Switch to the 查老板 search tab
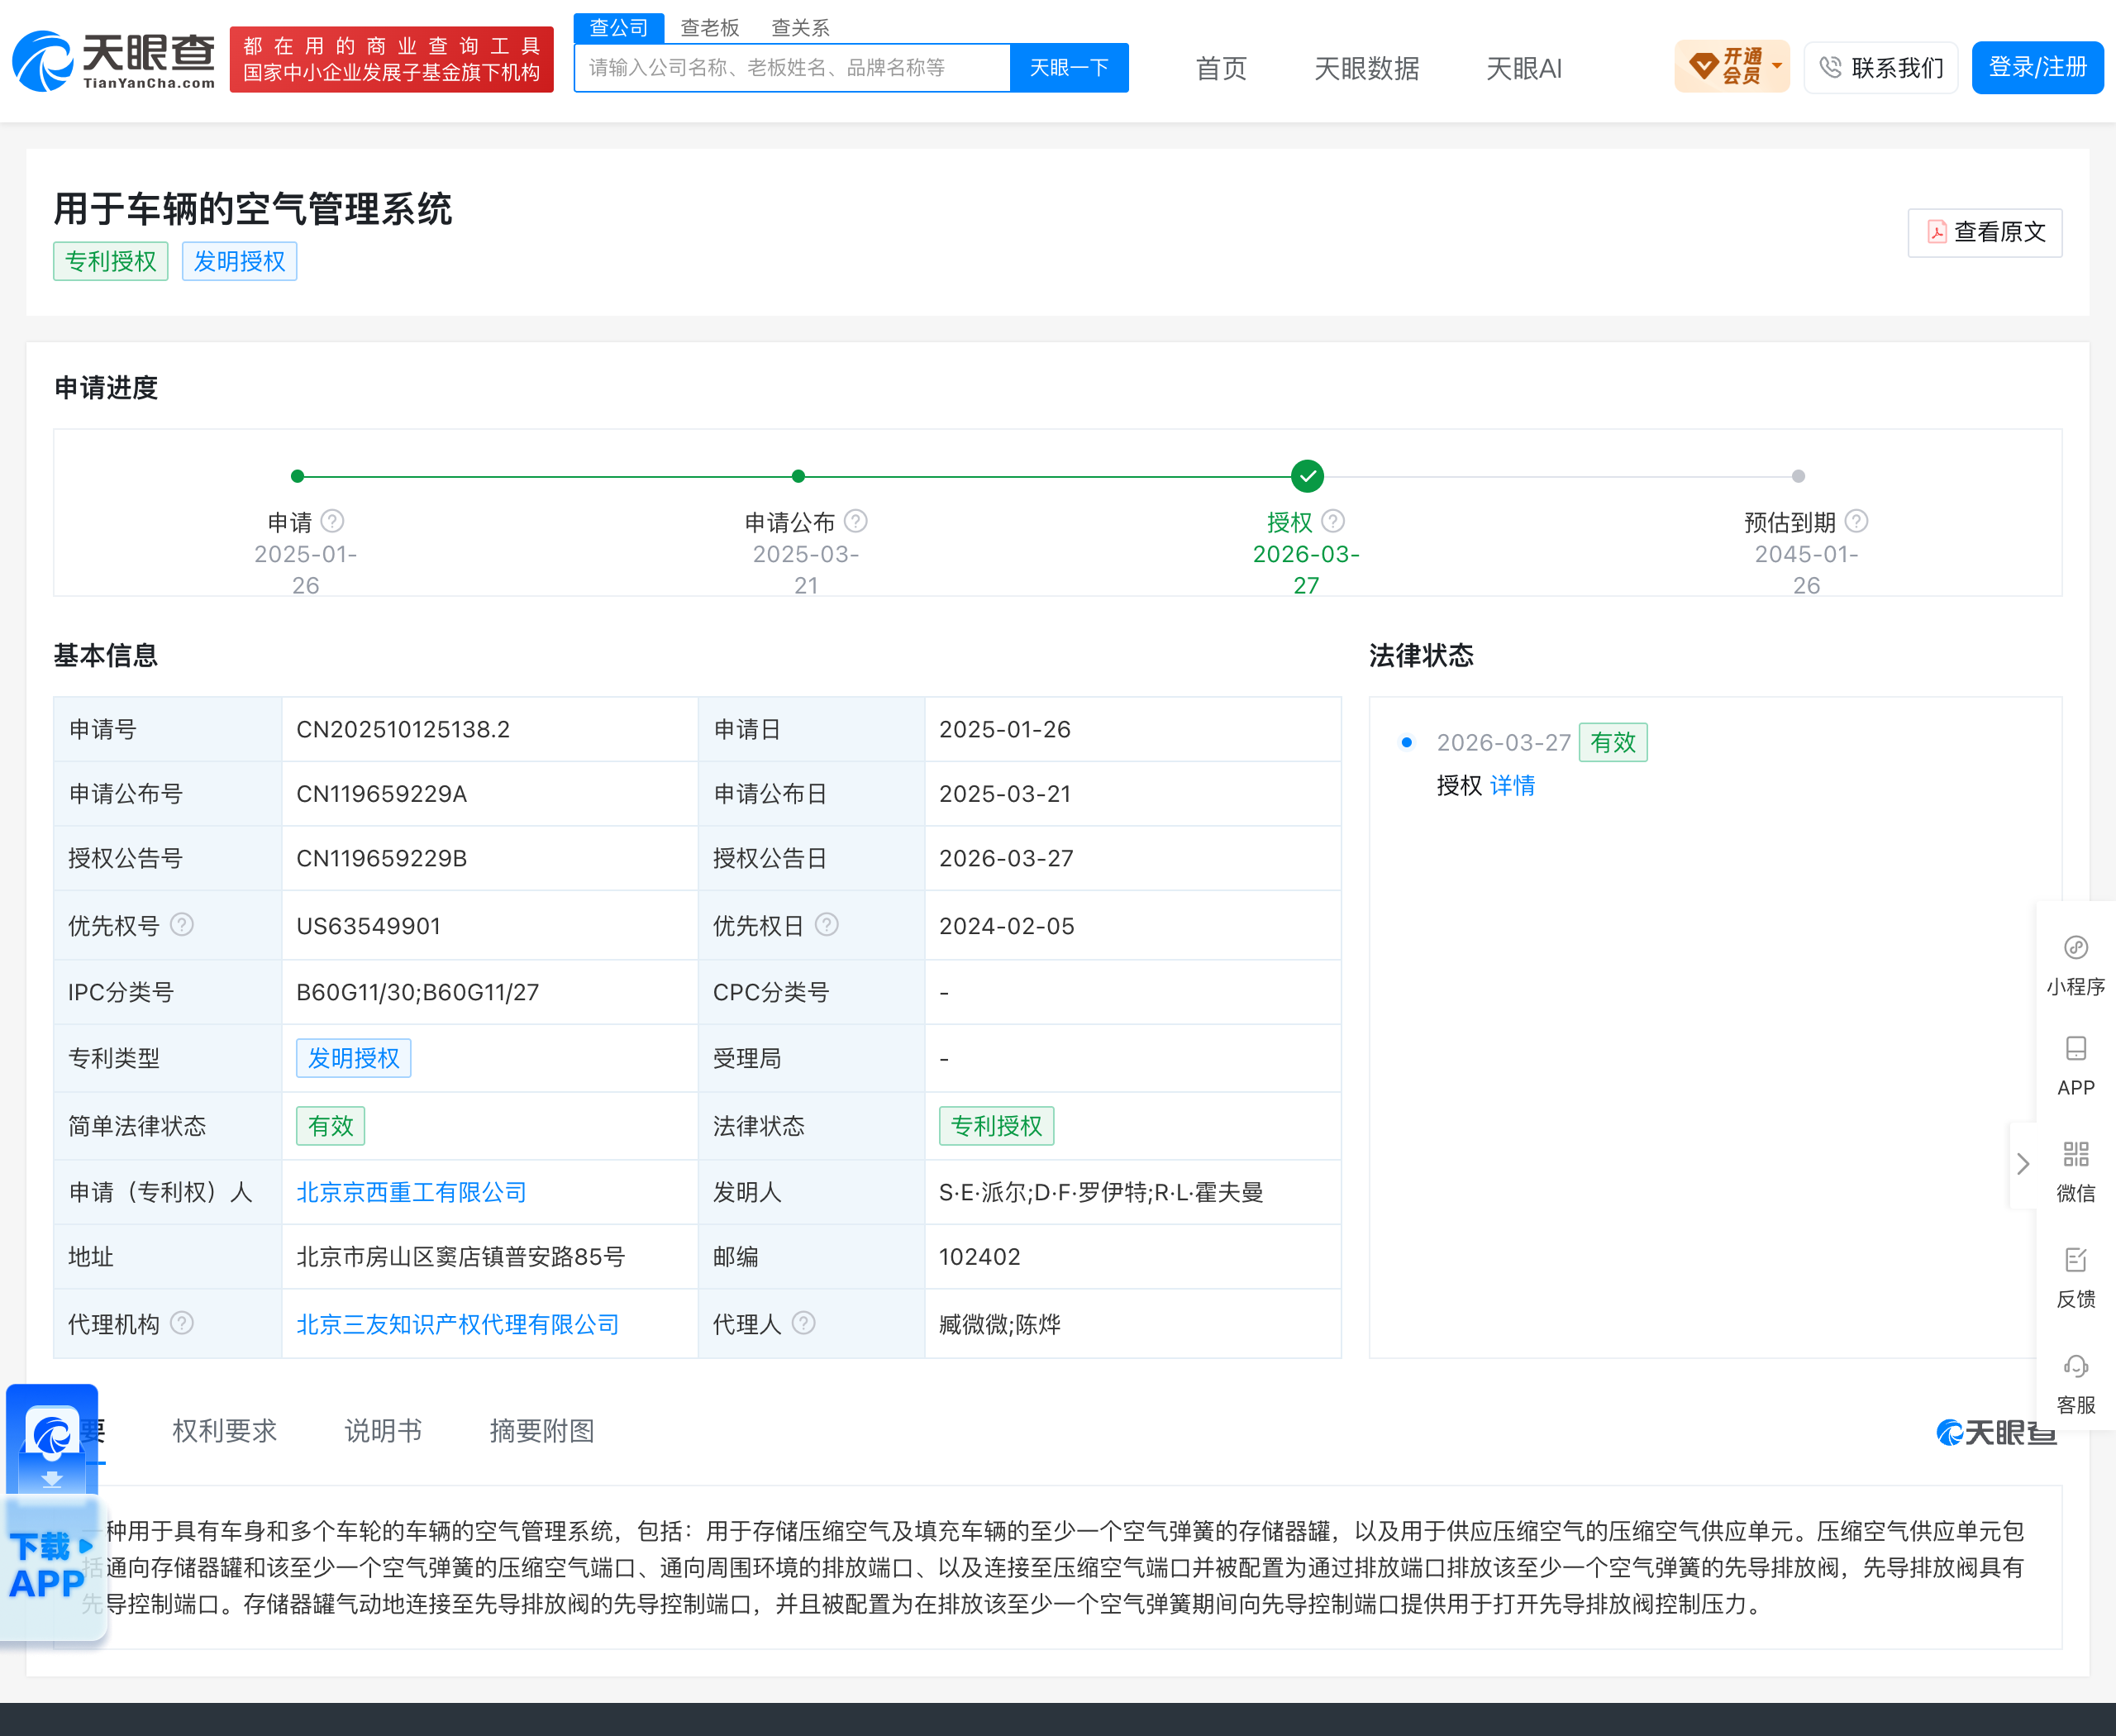 click(x=709, y=27)
